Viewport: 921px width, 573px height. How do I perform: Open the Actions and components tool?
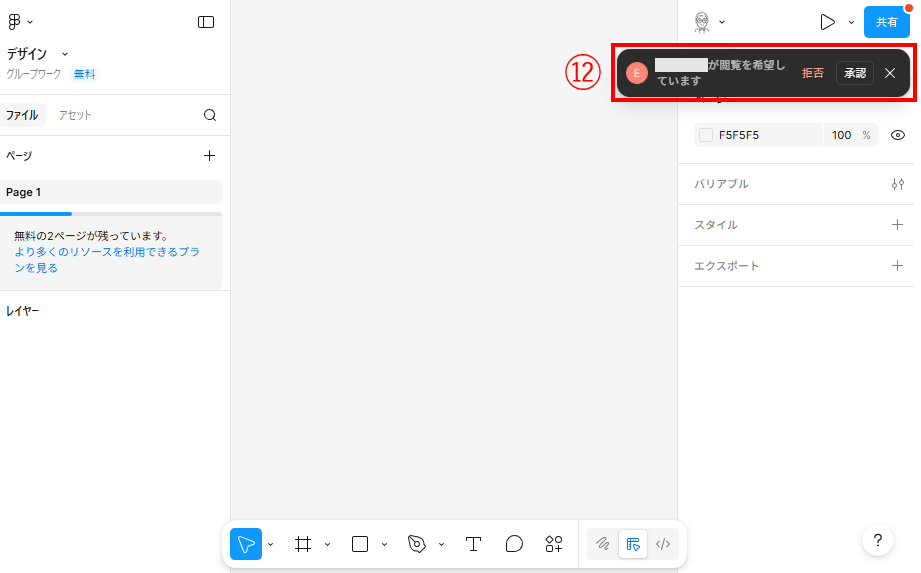(554, 544)
